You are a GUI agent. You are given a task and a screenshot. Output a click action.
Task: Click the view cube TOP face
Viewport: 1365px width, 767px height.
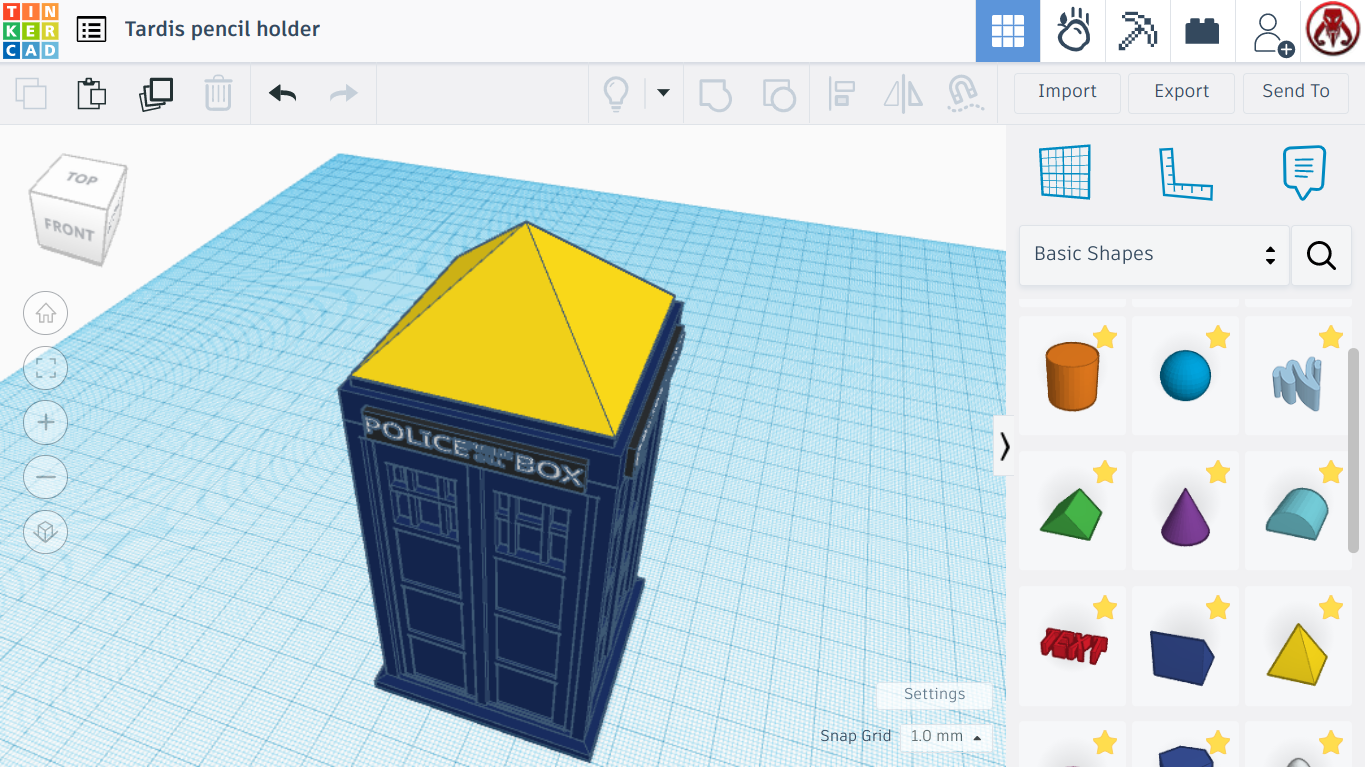pyautogui.click(x=82, y=178)
